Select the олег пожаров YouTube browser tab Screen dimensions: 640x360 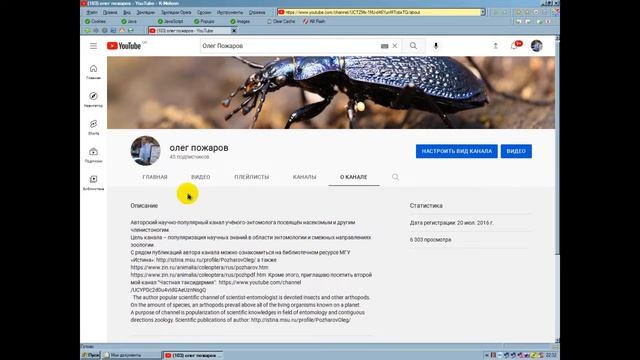189,31
